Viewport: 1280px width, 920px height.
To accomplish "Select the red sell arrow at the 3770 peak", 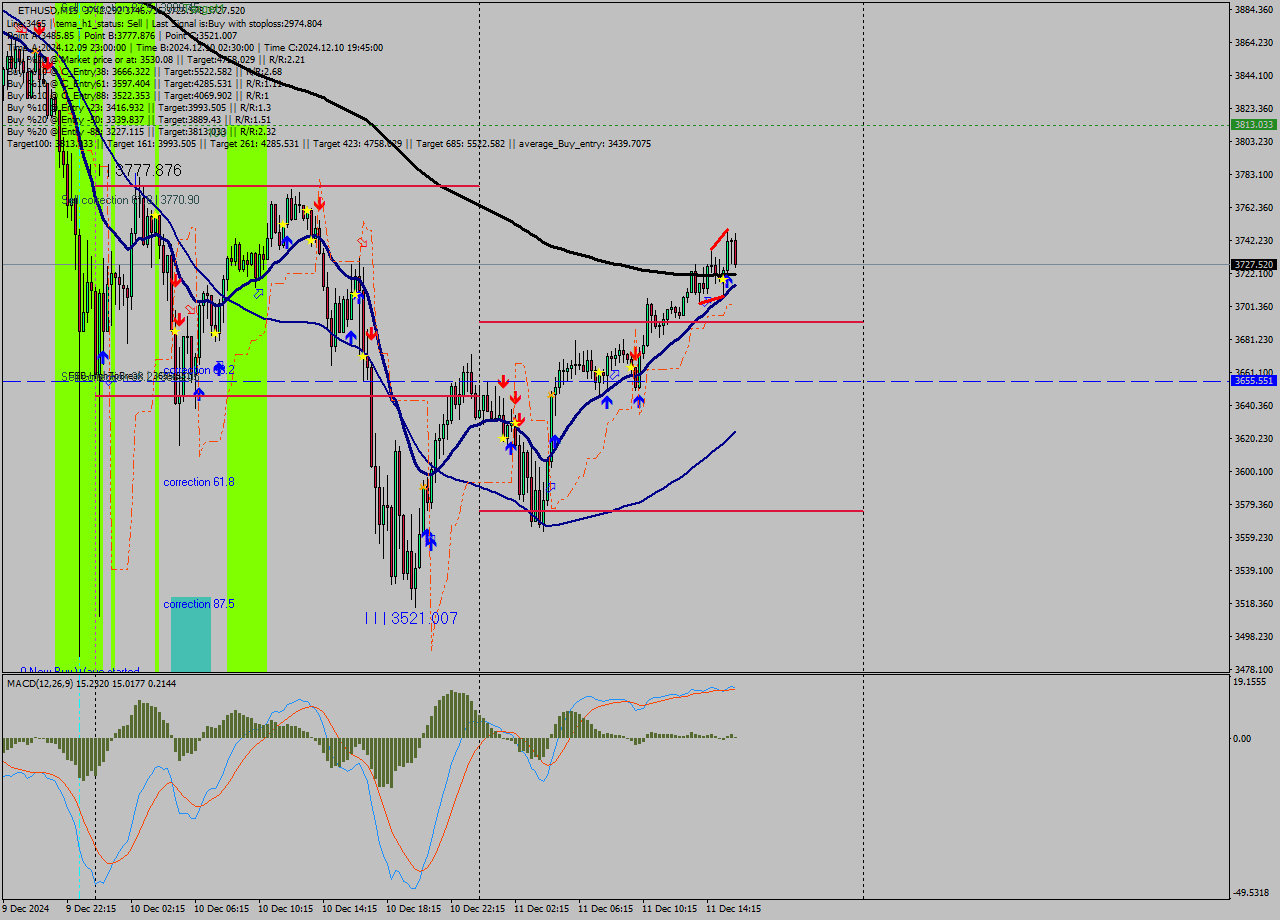I will tap(318, 206).
